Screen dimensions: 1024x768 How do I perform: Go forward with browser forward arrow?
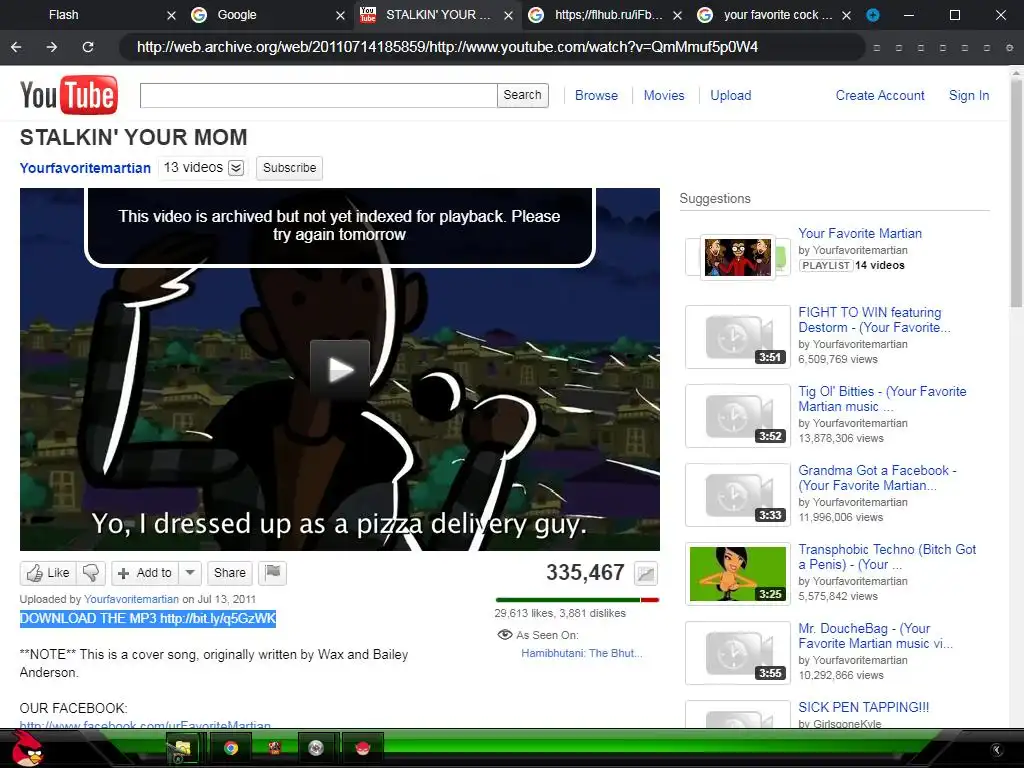pyautogui.click(x=52, y=47)
